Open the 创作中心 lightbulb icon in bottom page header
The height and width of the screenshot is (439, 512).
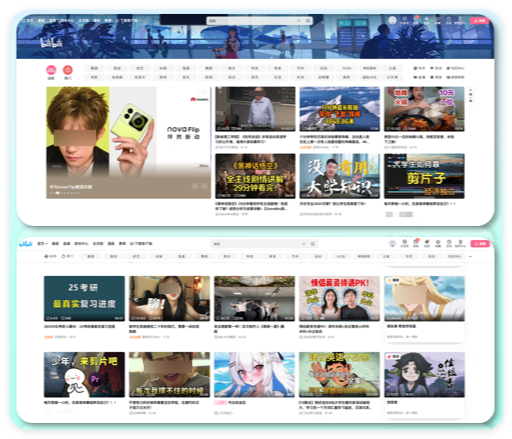click(x=460, y=243)
